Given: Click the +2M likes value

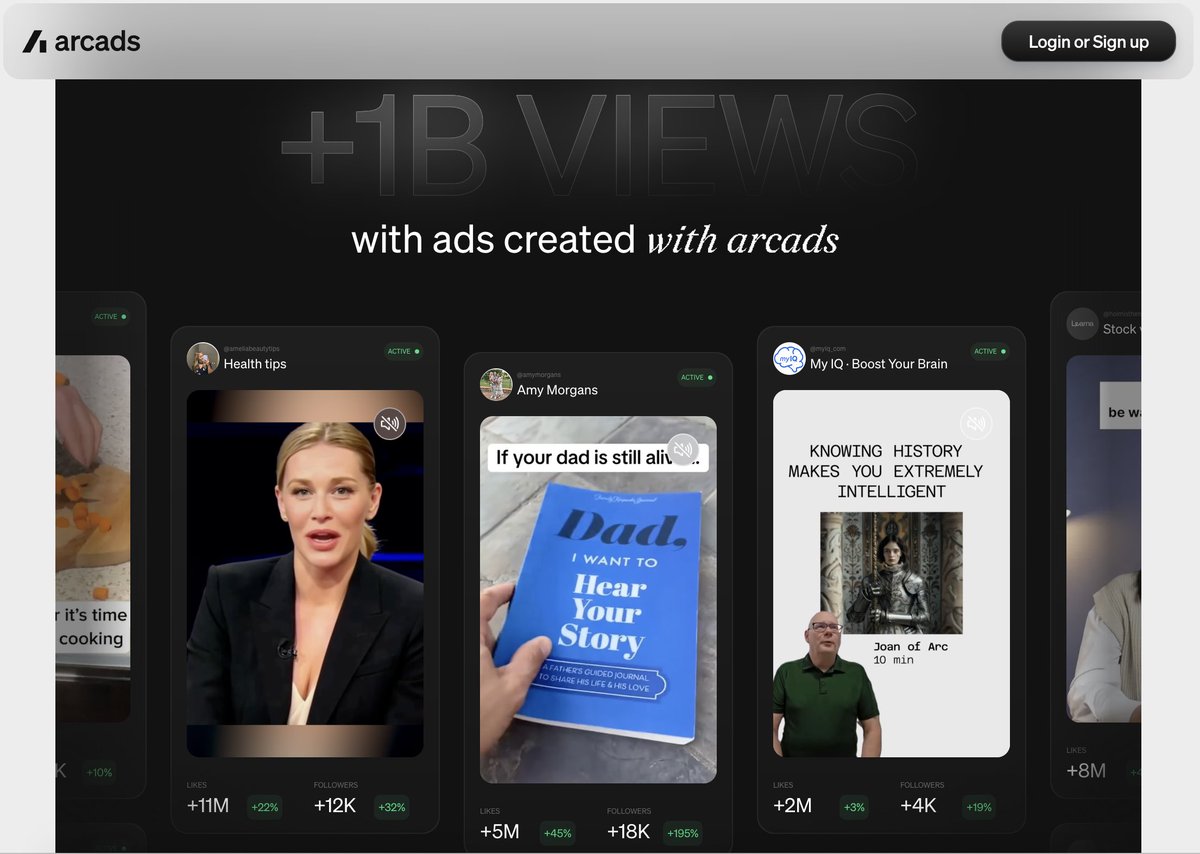Looking at the screenshot, I should [792, 806].
